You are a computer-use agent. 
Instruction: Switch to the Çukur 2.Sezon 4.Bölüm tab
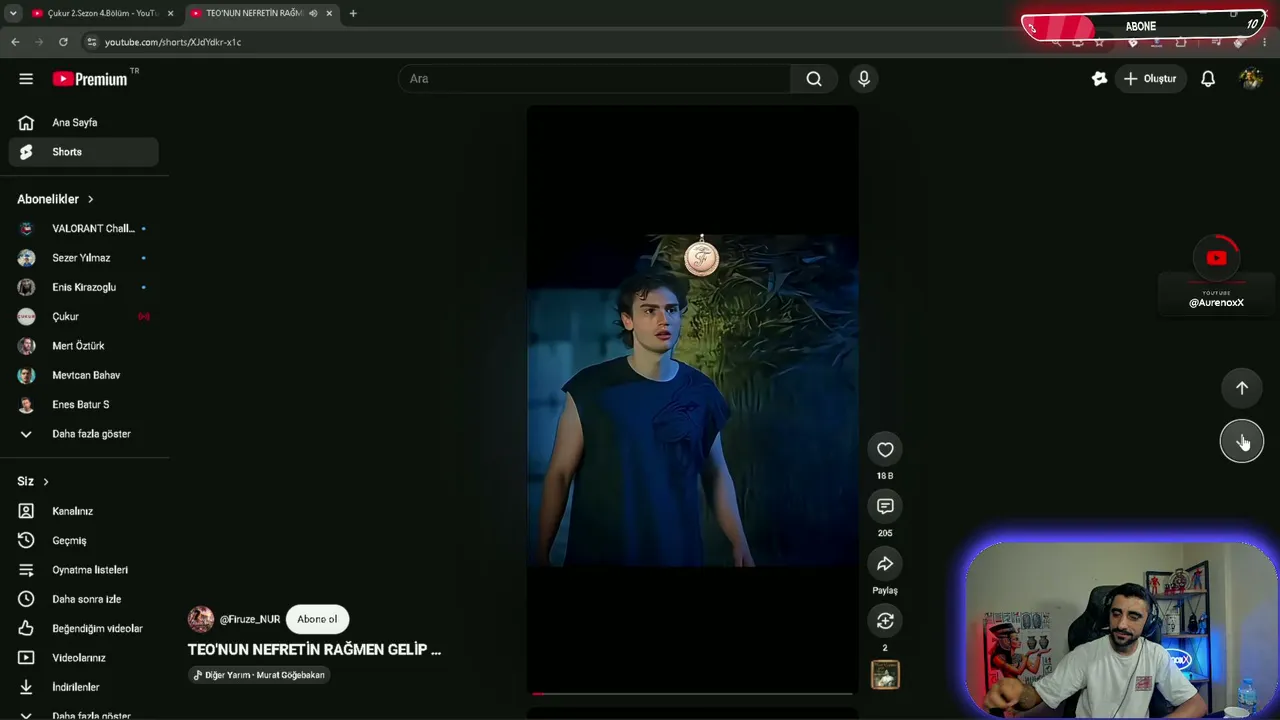101,13
